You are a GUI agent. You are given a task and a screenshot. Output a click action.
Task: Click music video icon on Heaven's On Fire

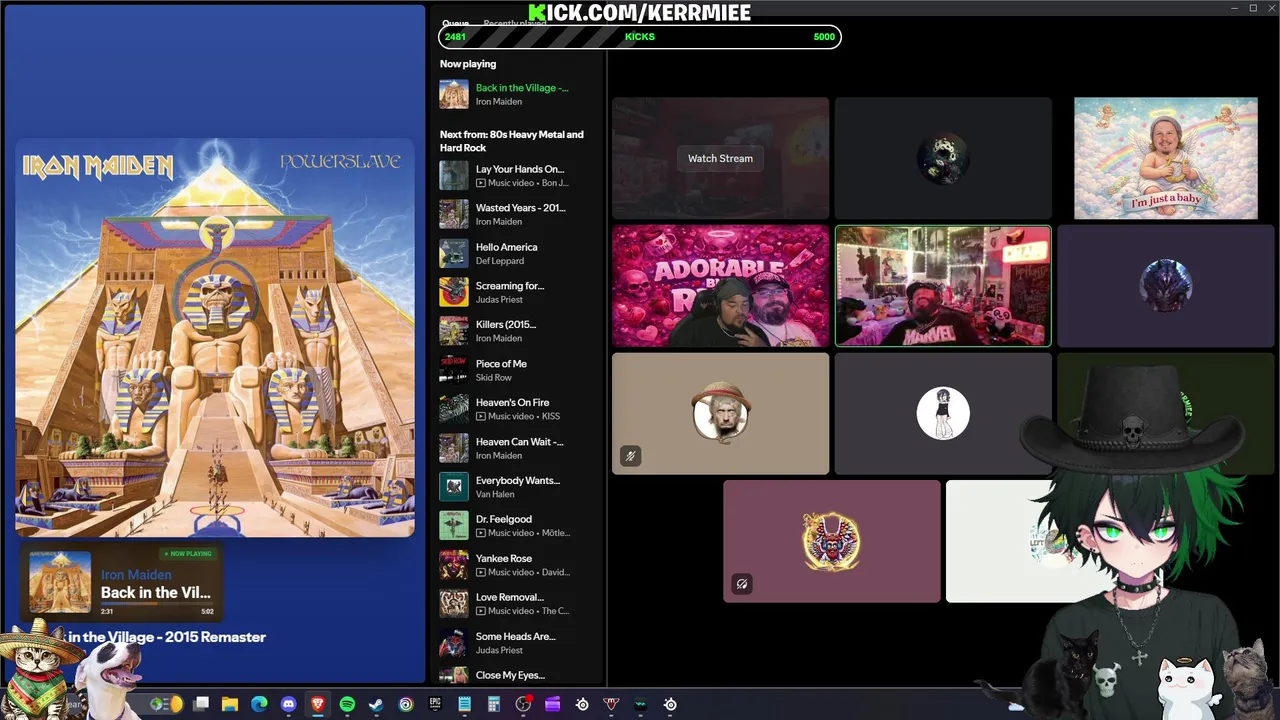[x=481, y=416]
